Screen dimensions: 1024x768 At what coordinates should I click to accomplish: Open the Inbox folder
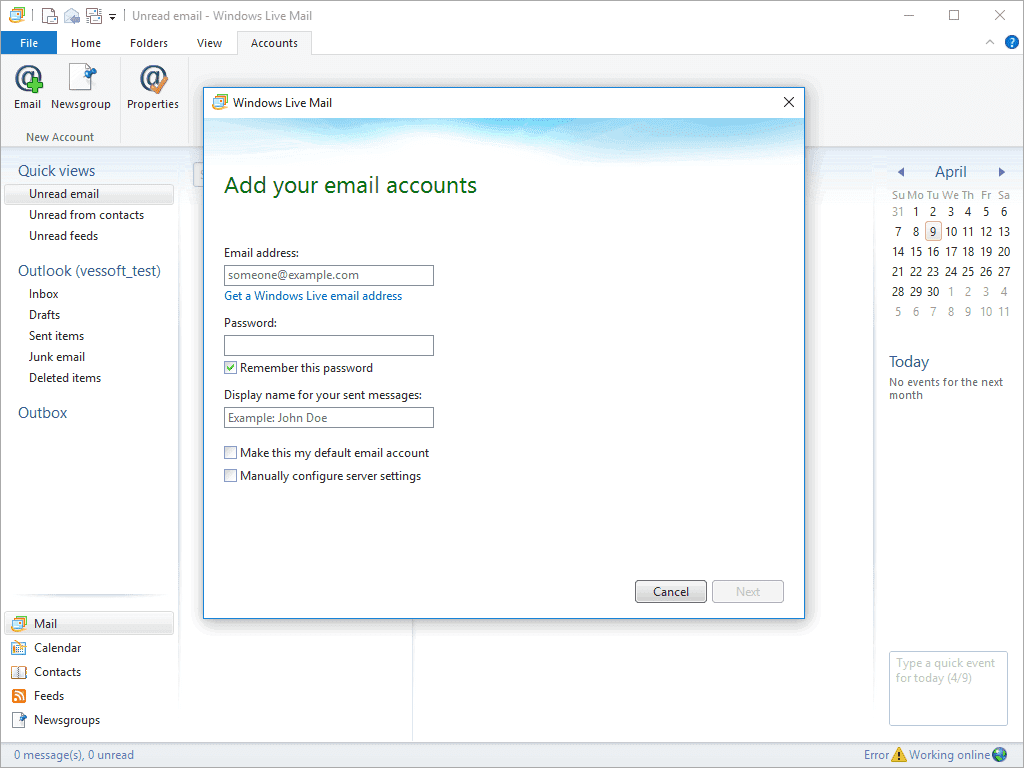44,294
